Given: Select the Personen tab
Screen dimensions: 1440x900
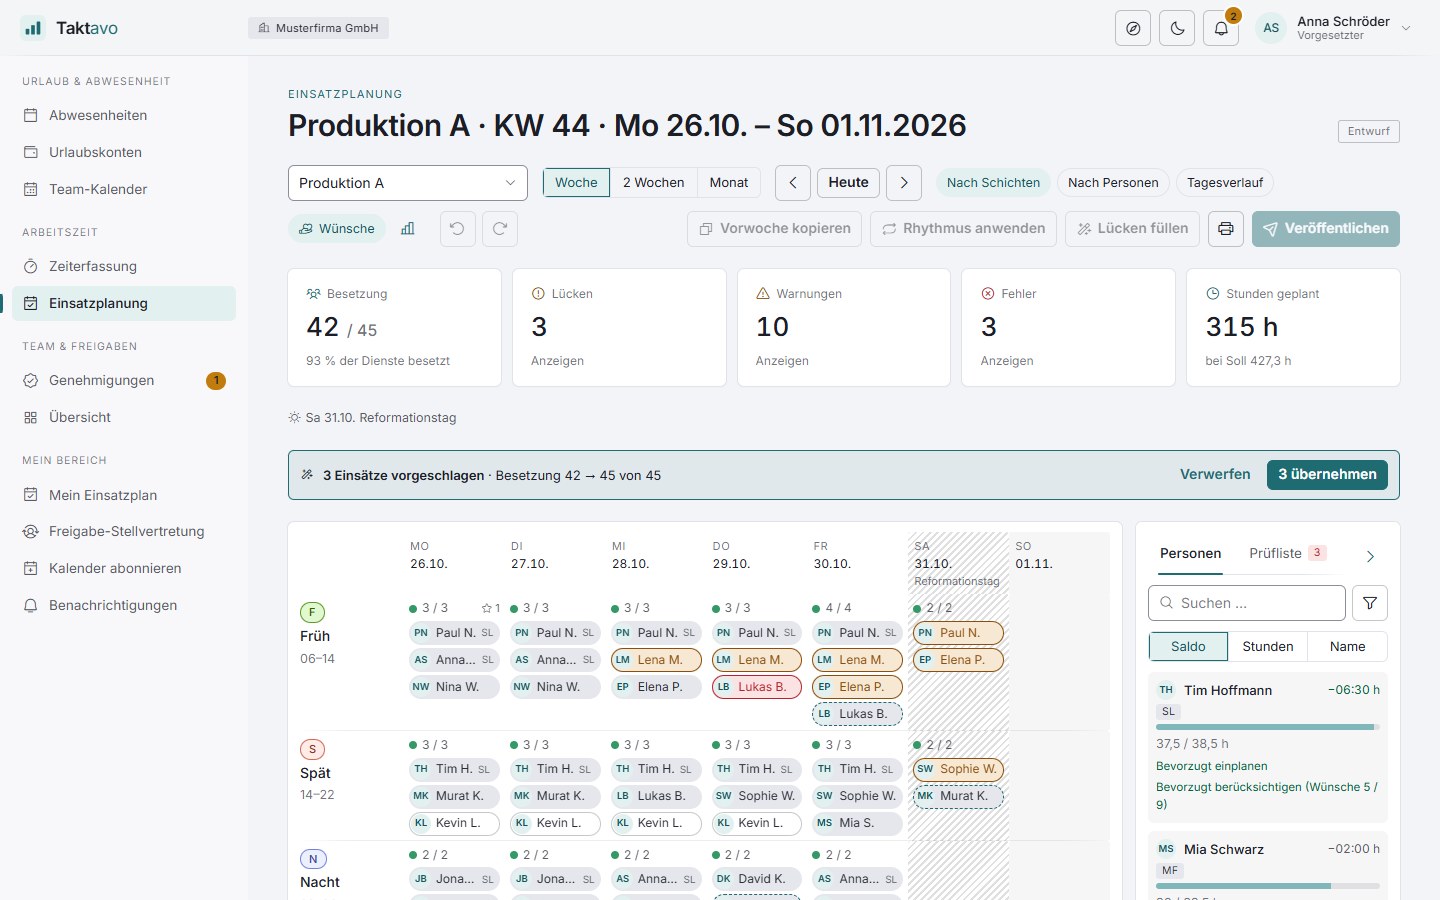Looking at the screenshot, I should pyautogui.click(x=1190, y=553).
